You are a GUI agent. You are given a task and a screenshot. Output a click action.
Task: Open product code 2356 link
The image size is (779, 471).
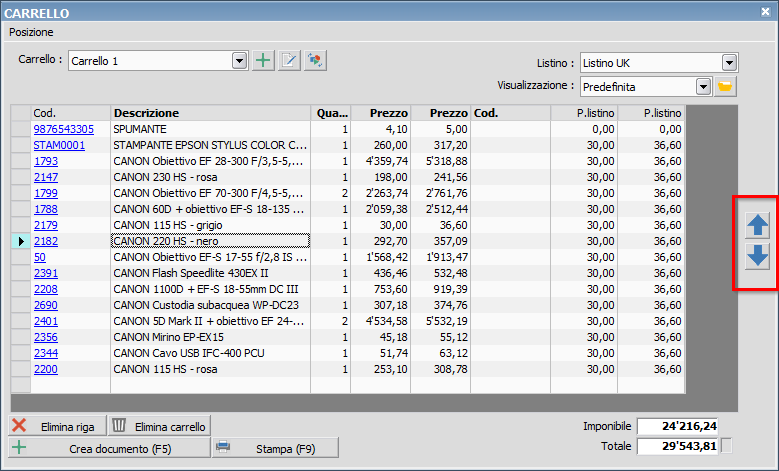click(x=46, y=337)
